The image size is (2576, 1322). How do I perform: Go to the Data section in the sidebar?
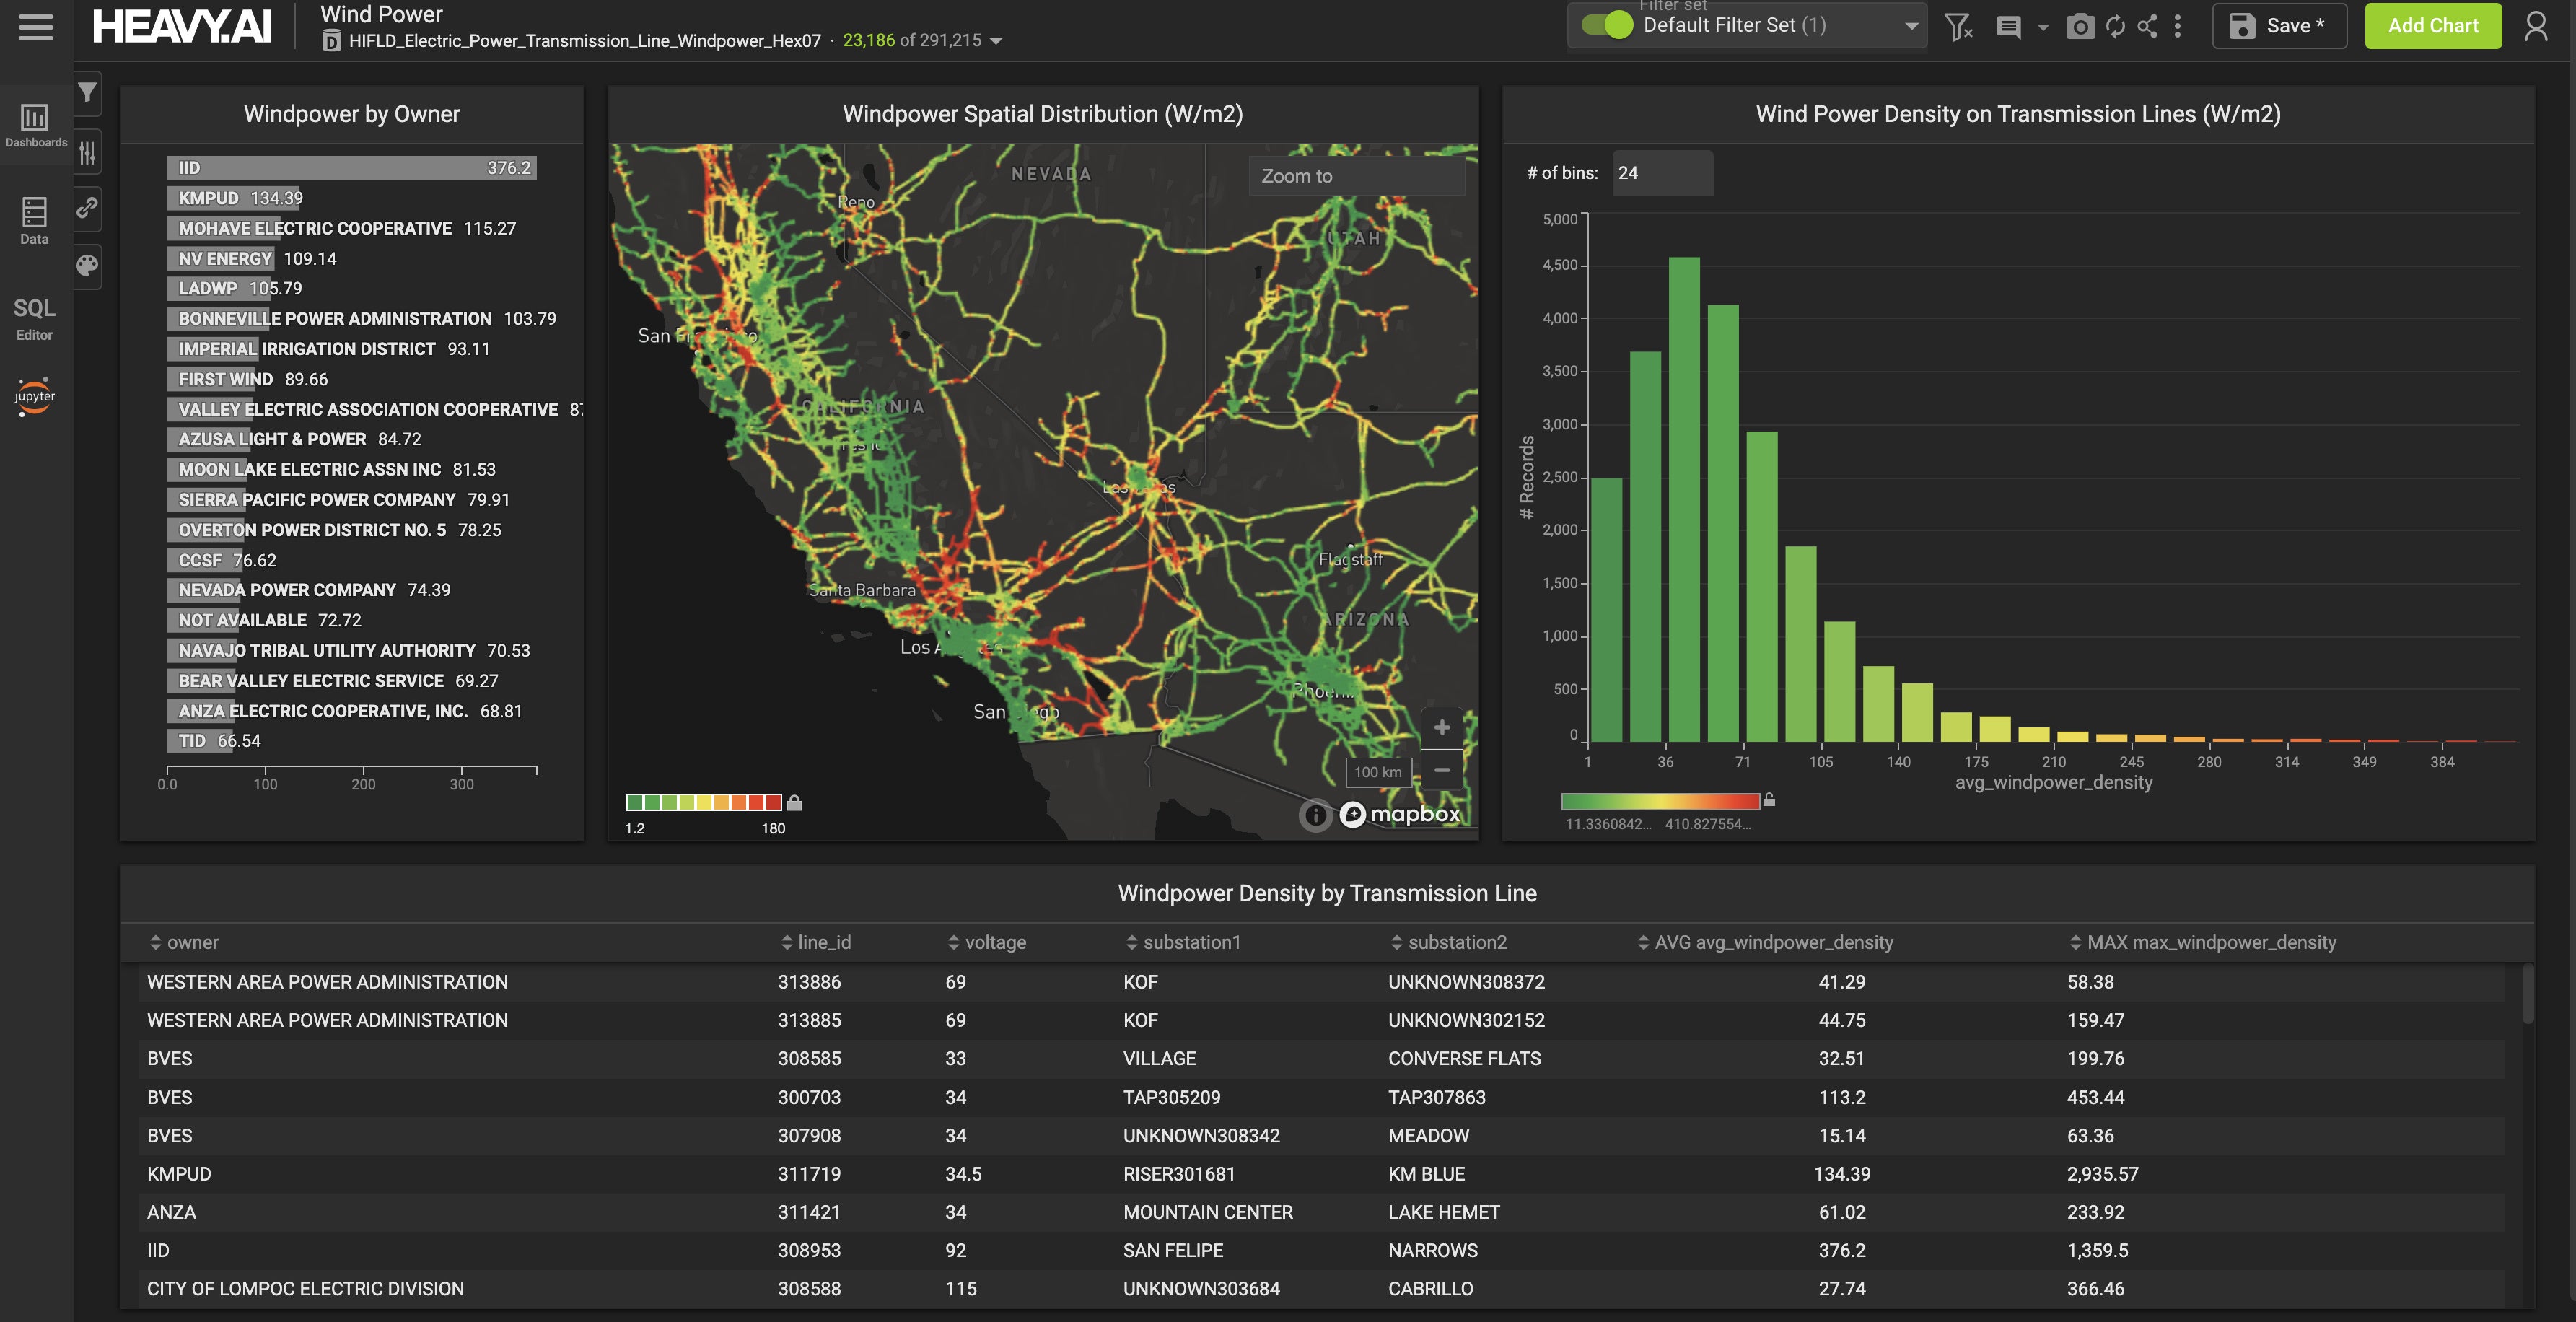point(35,220)
